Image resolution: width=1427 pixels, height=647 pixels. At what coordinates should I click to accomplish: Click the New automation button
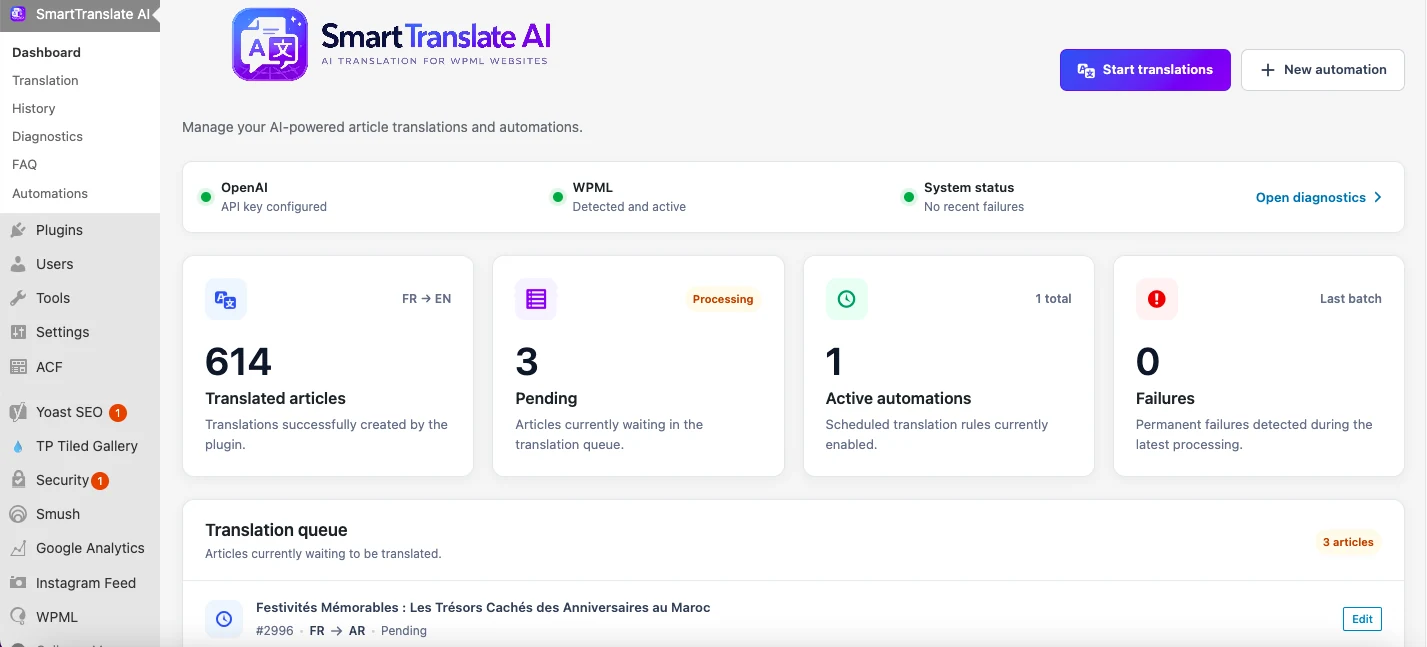pyautogui.click(x=1323, y=70)
